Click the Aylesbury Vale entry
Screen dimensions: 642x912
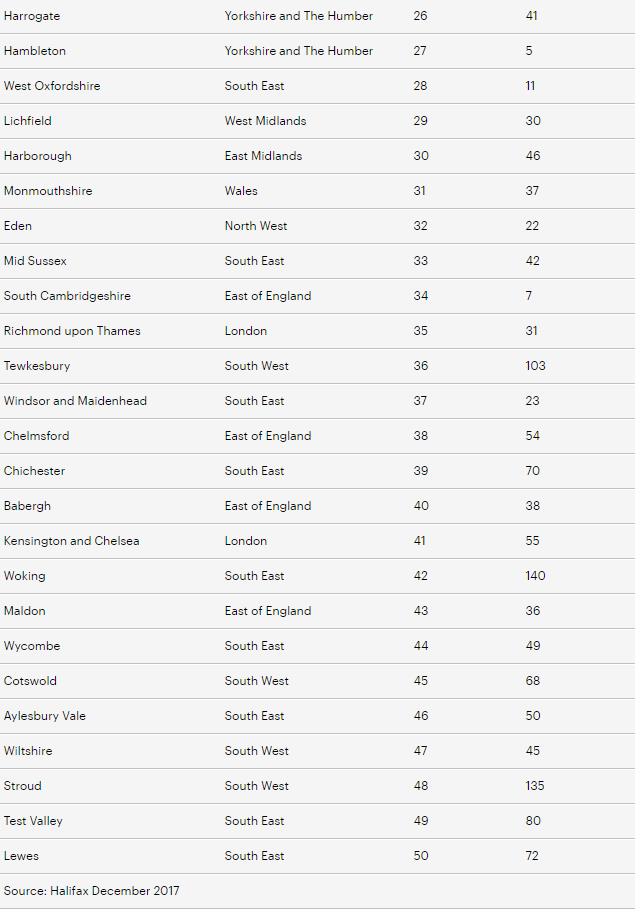click(x=45, y=716)
